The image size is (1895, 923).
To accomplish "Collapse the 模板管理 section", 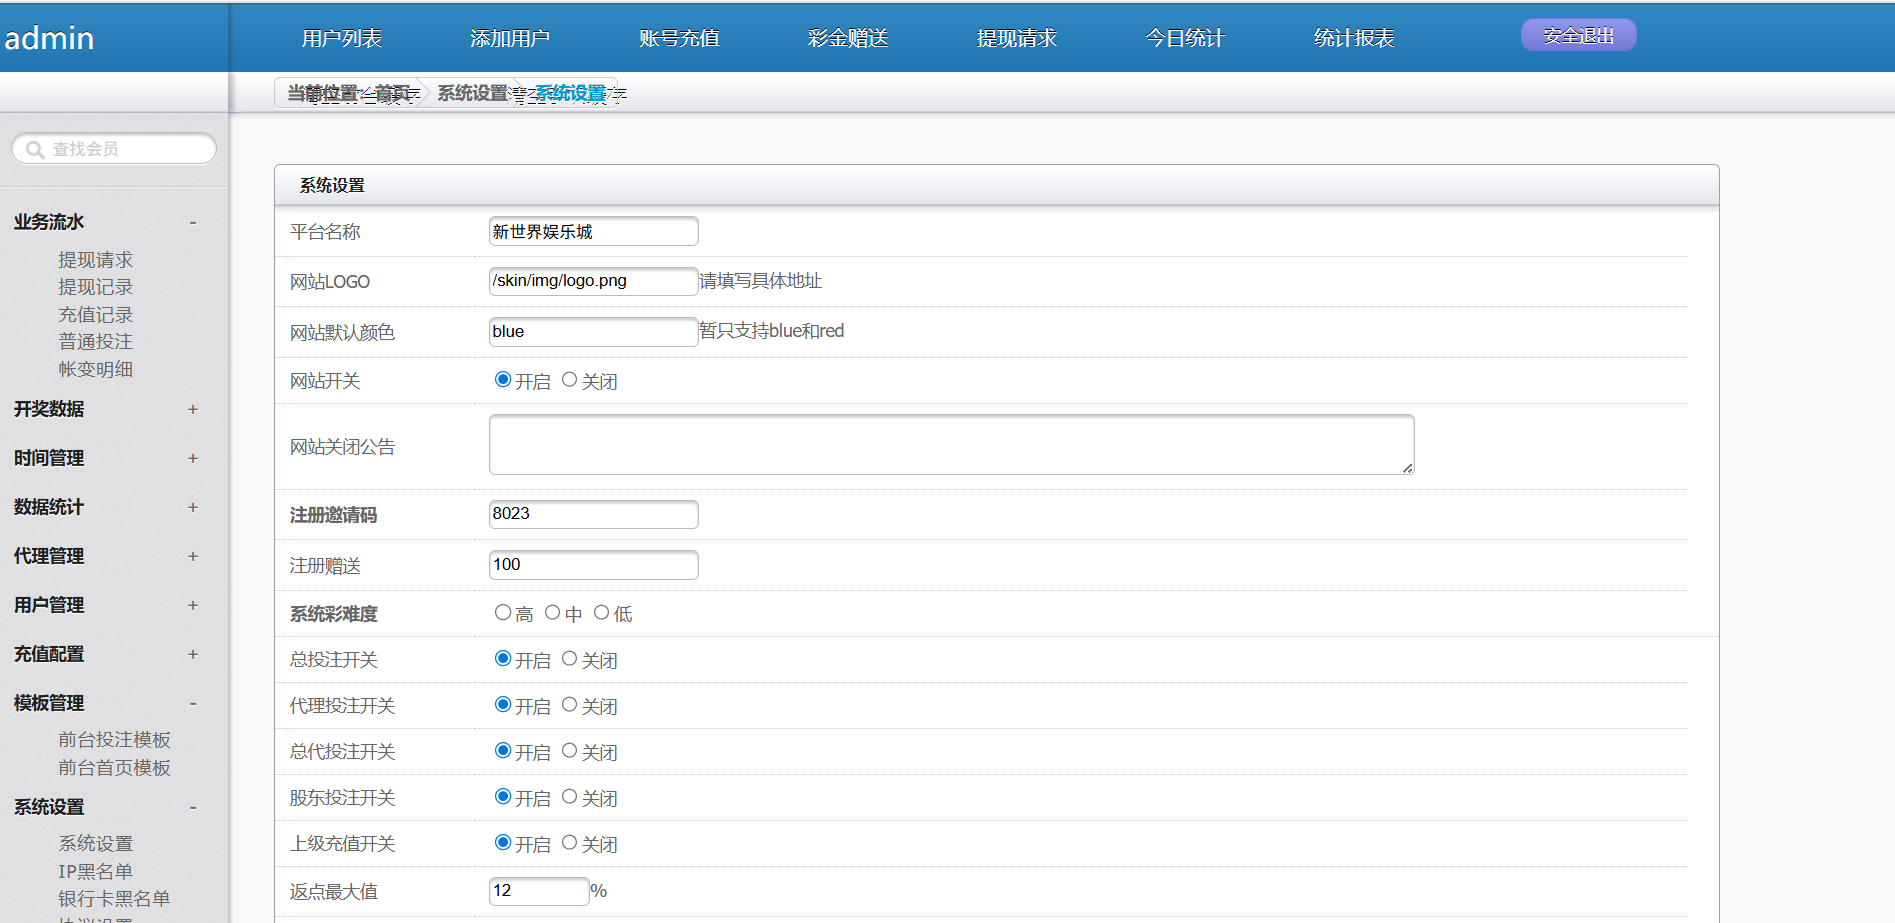I will 193,703.
